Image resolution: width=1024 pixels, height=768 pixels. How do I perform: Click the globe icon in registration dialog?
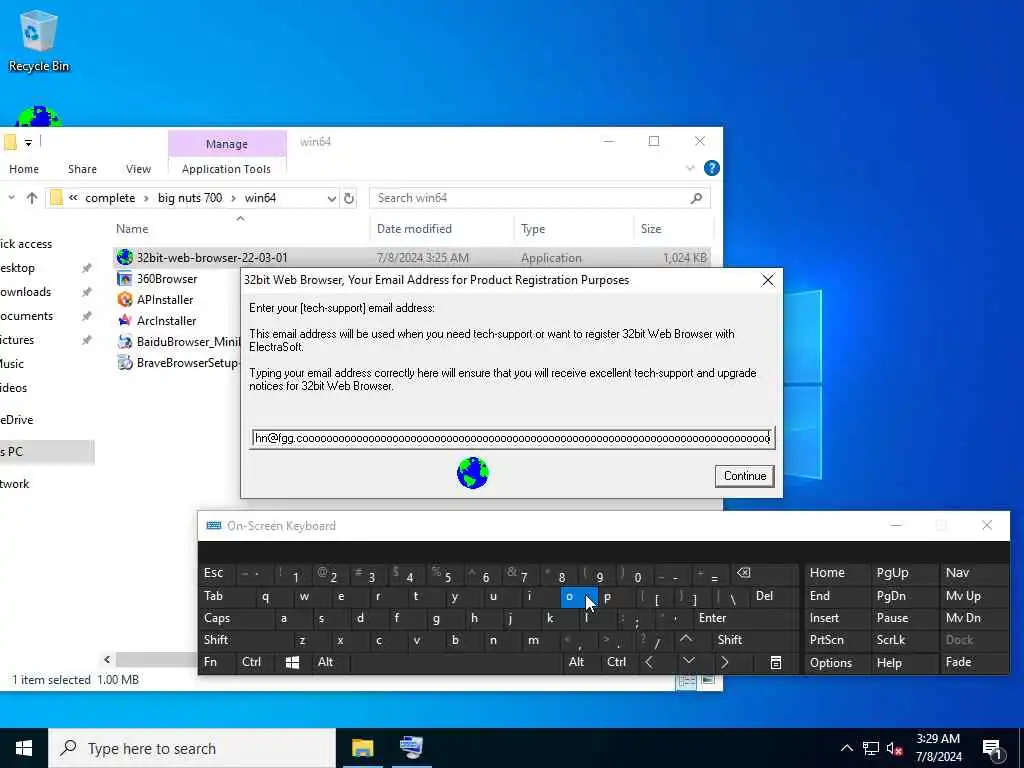click(x=473, y=473)
